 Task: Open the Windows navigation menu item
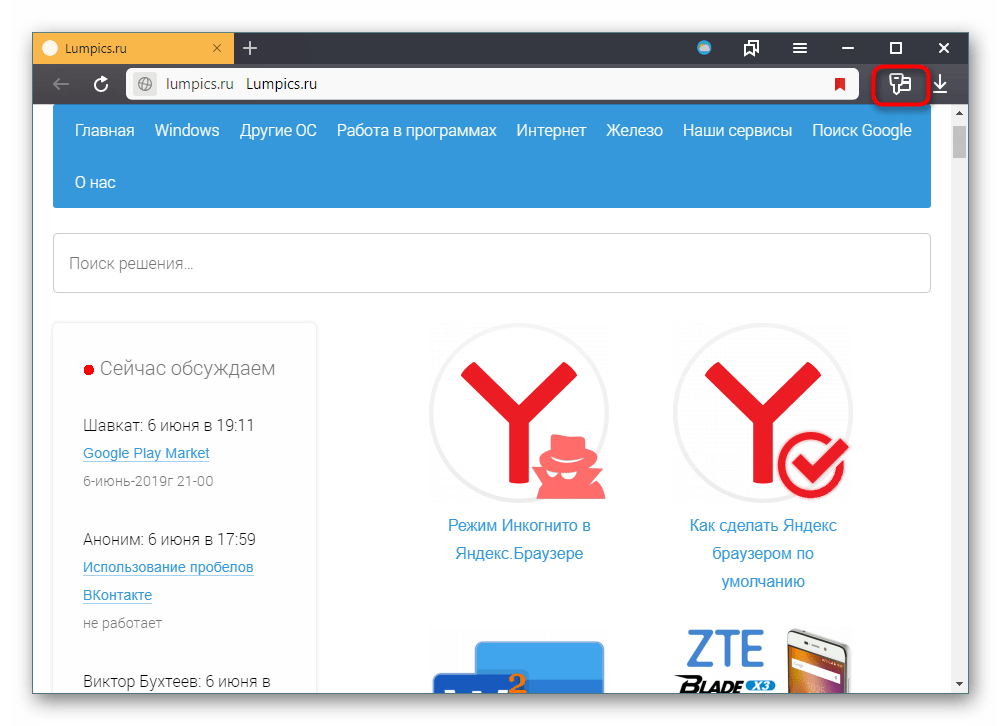[x=187, y=130]
